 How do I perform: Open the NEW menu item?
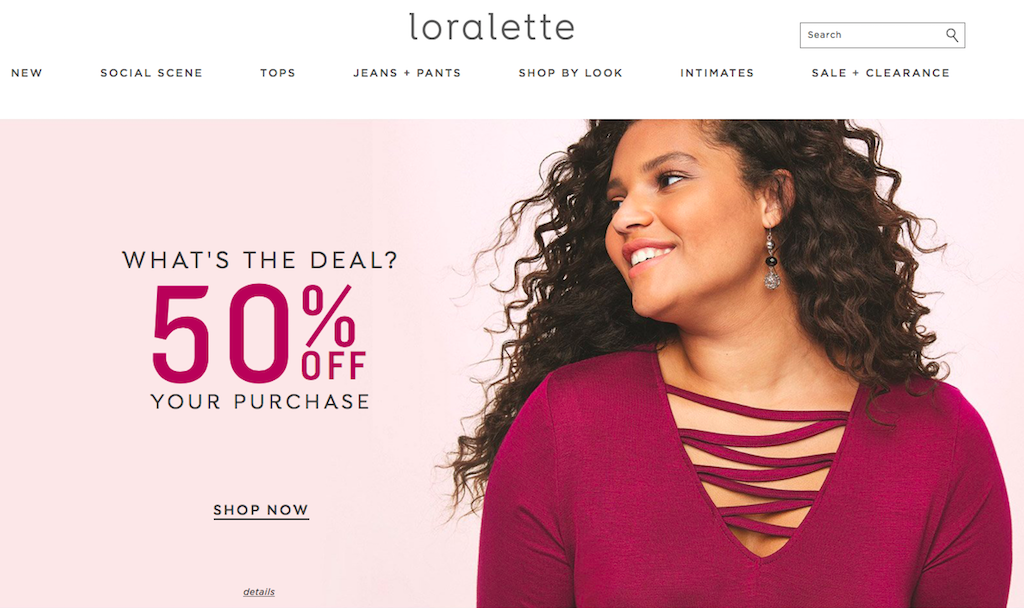tap(27, 73)
